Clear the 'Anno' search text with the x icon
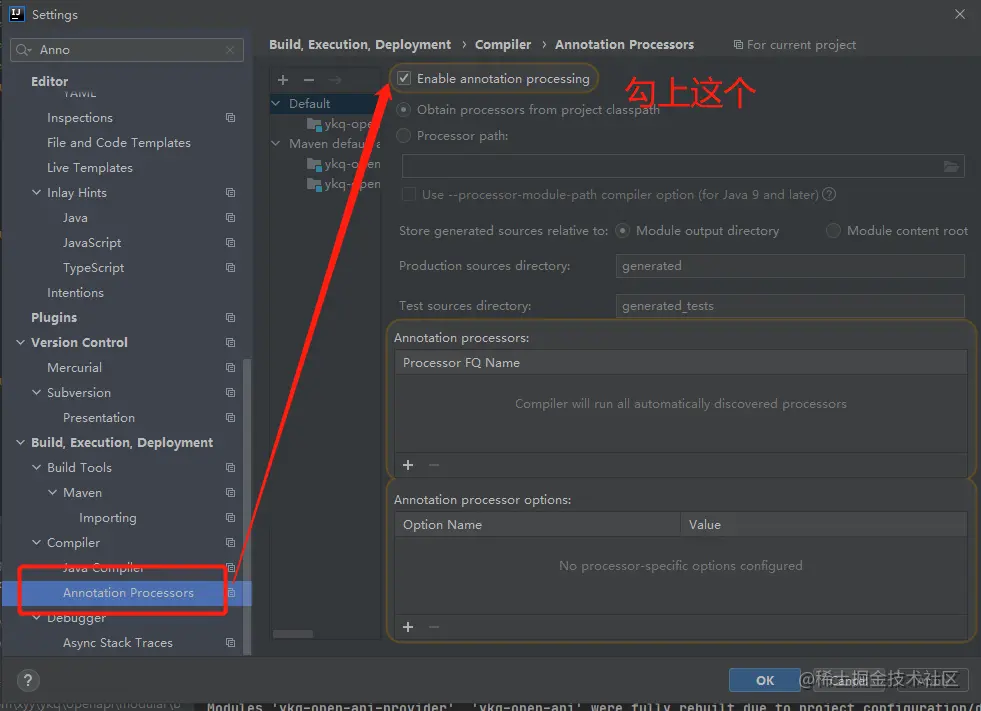The image size is (981, 711). coord(230,50)
